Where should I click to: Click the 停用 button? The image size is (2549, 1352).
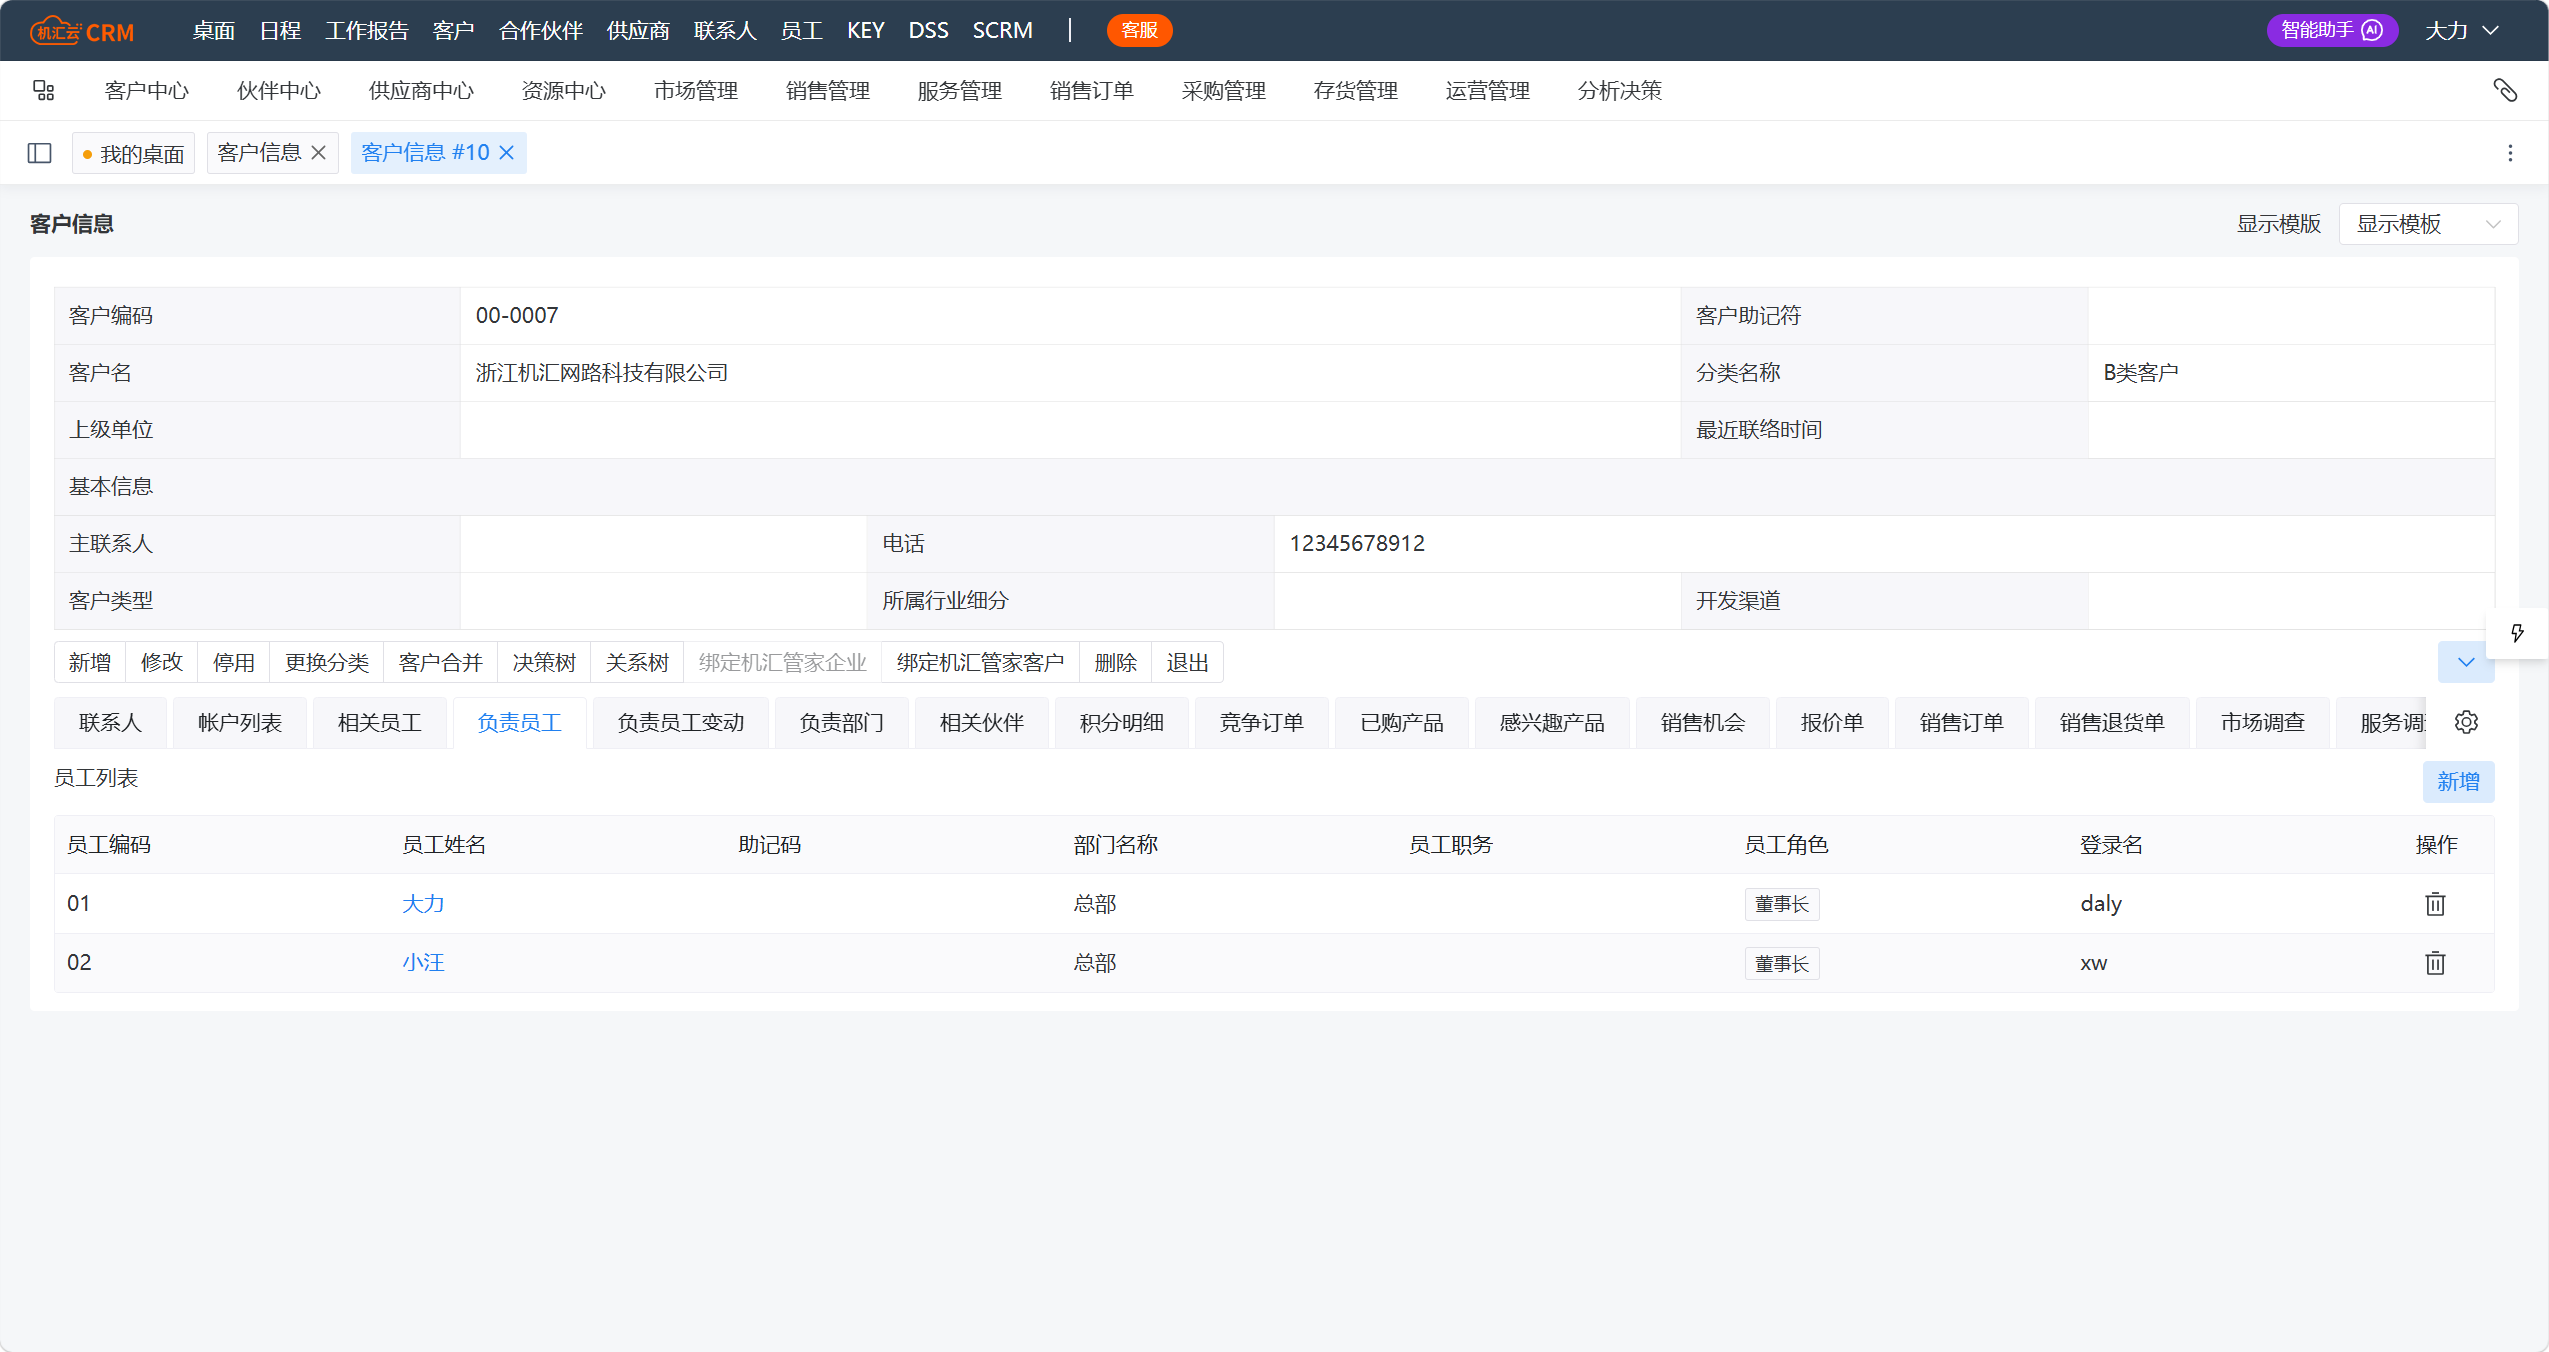234,662
